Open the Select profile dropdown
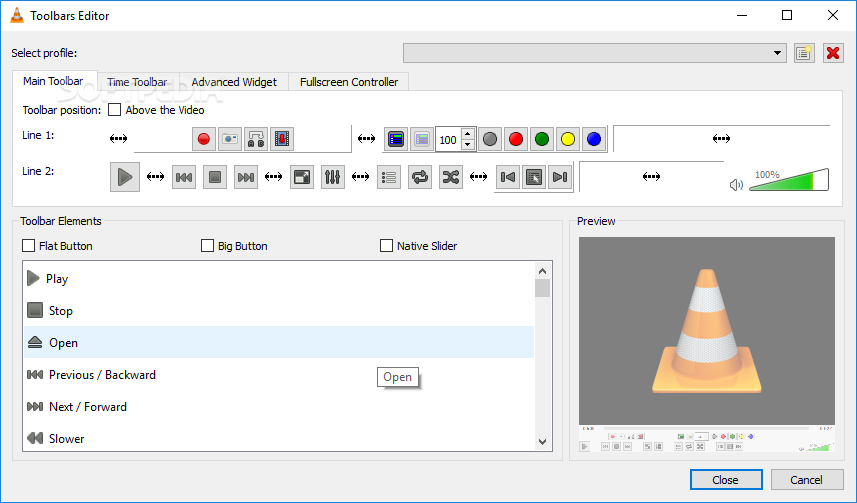The height and width of the screenshot is (503, 857). pos(595,53)
